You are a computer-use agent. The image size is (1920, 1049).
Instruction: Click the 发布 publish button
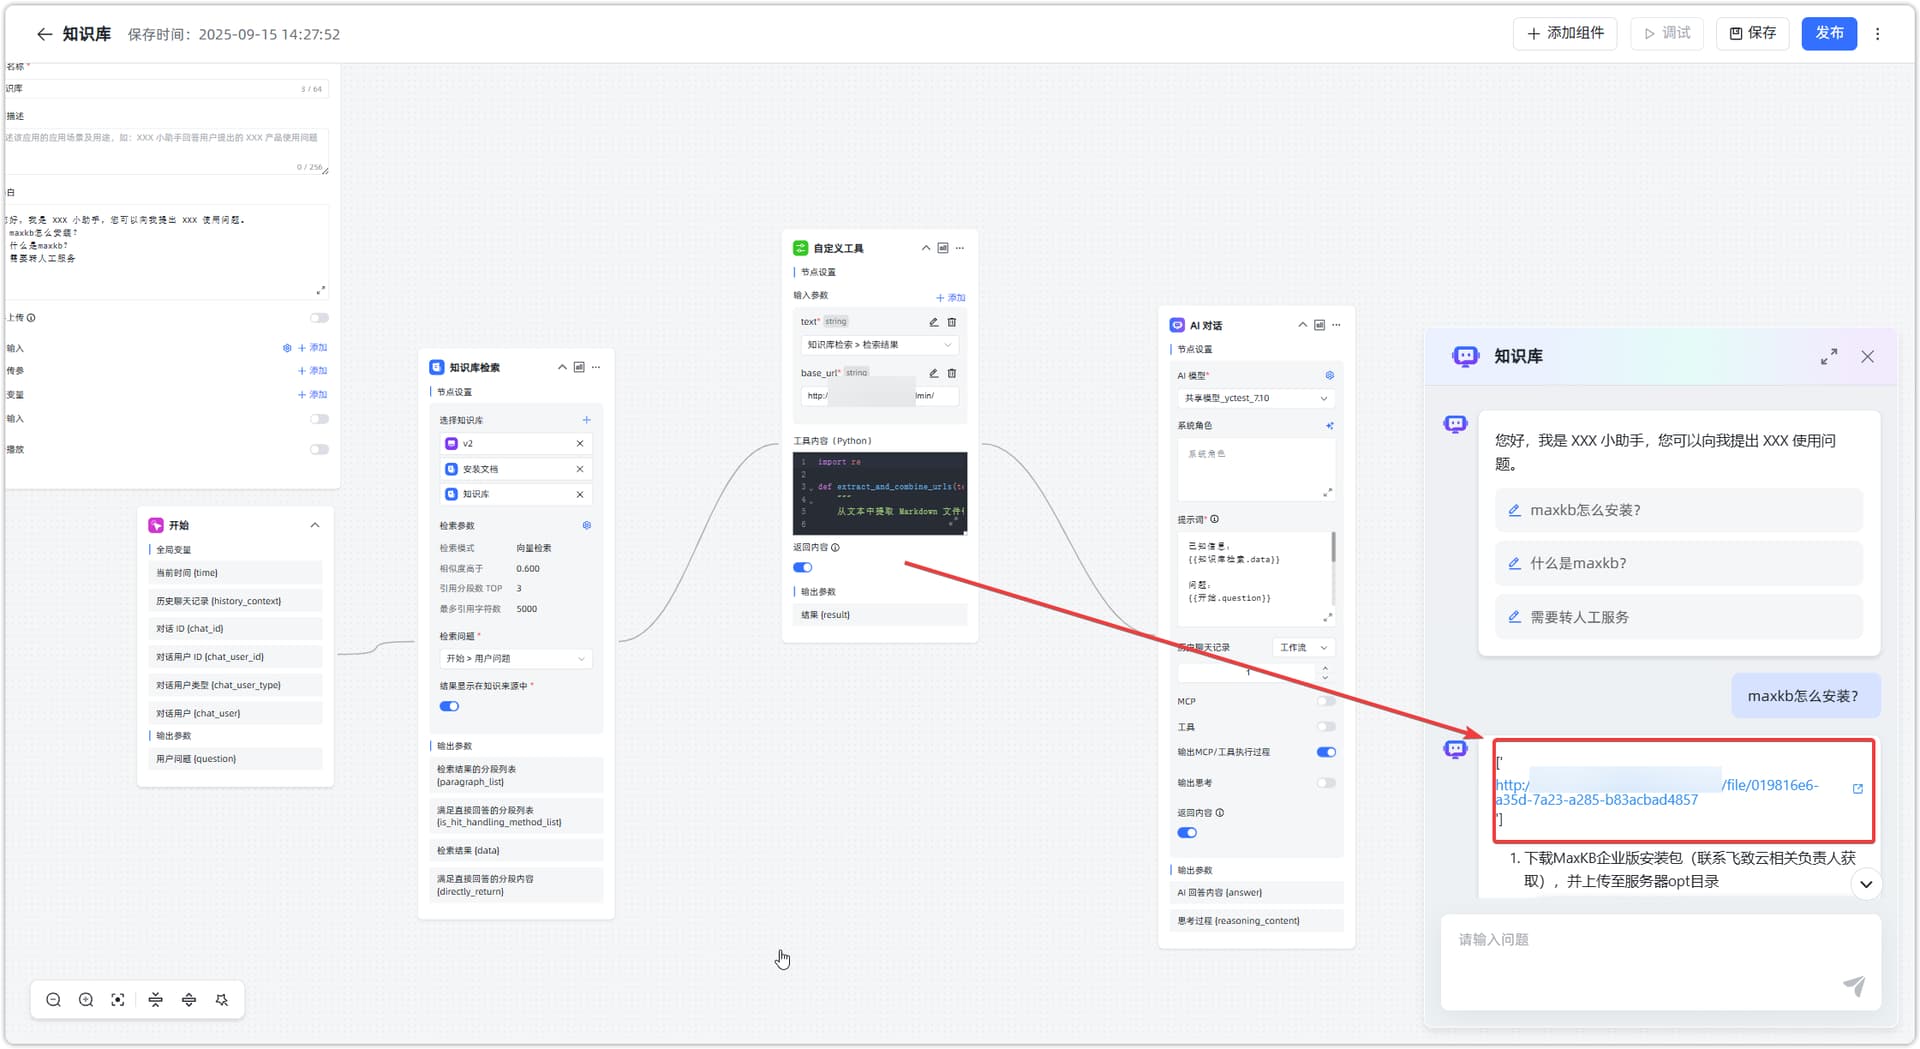[x=1829, y=33]
